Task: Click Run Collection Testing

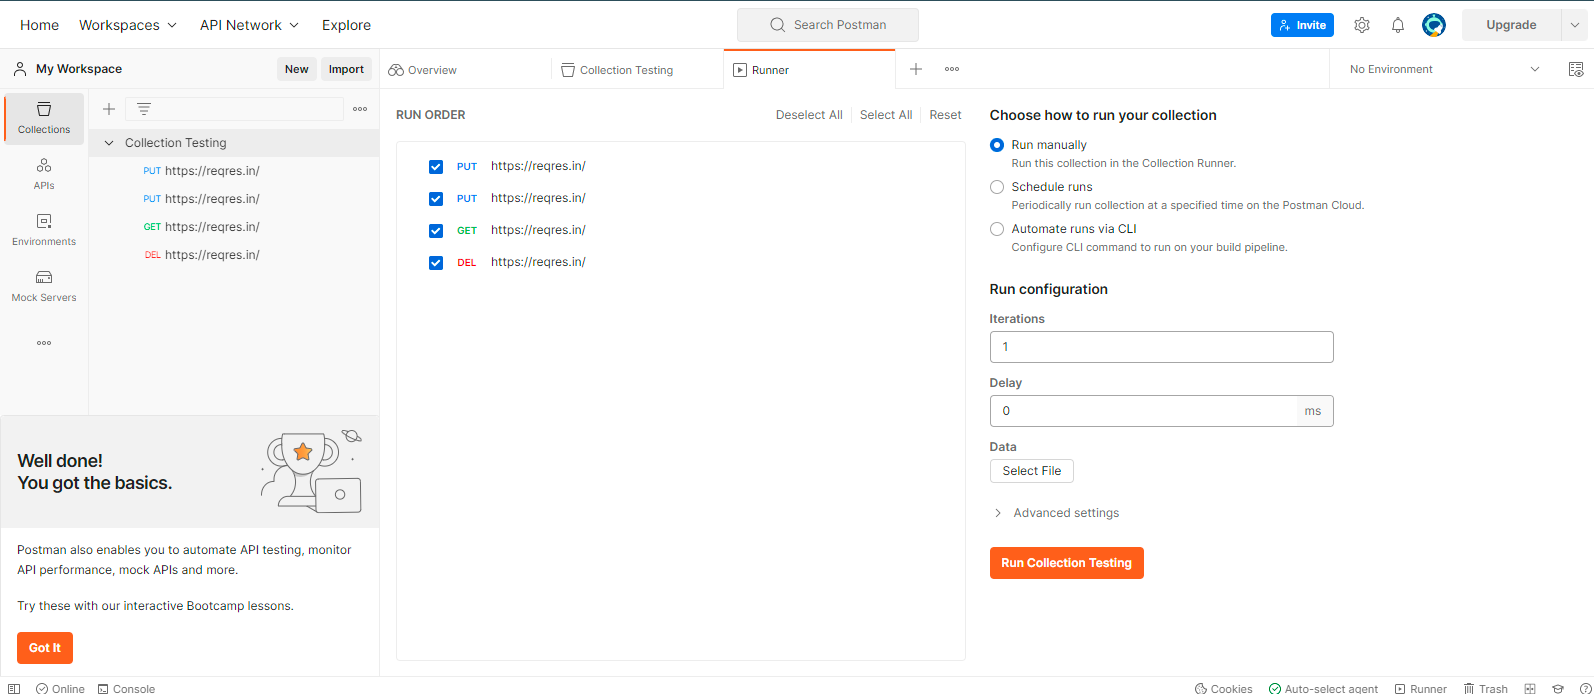Action: (x=1066, y=563)
